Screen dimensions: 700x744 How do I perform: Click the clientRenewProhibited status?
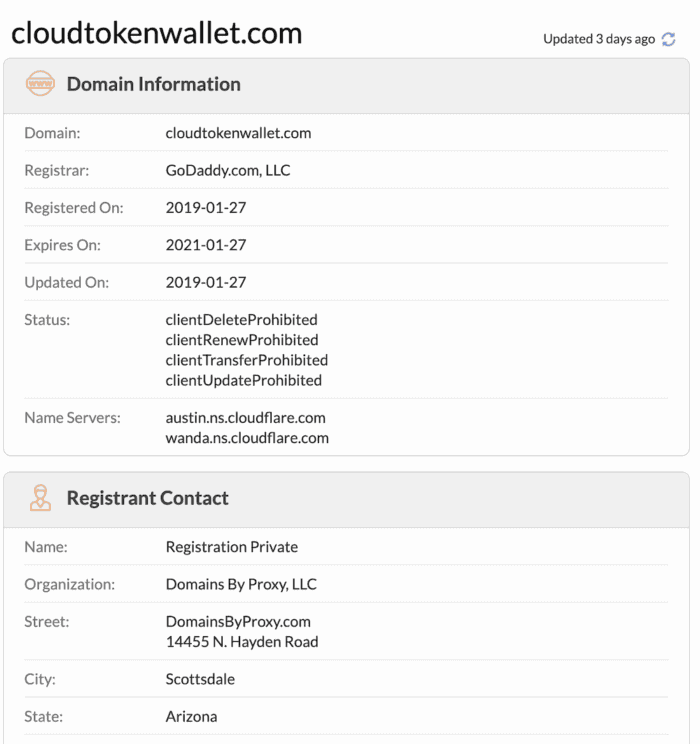coord(242,340)
